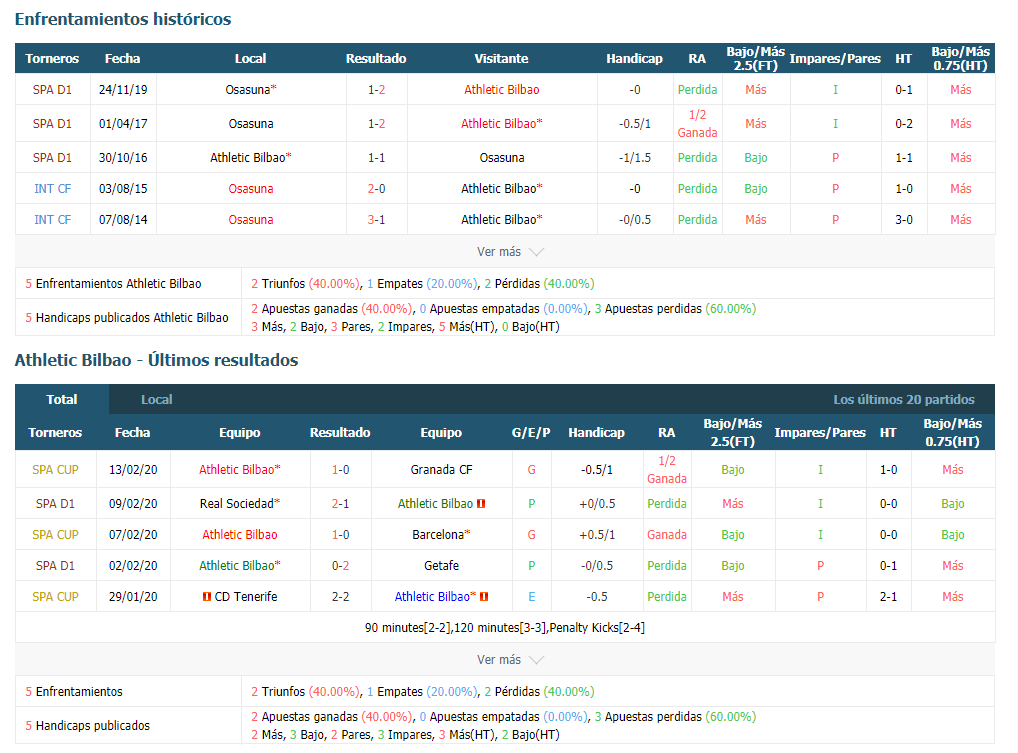The height and width of the screenshot is (753, 1018).
Task: Click handicap -0.5 in the CD Tenerife row
Action: pos(597,597)
